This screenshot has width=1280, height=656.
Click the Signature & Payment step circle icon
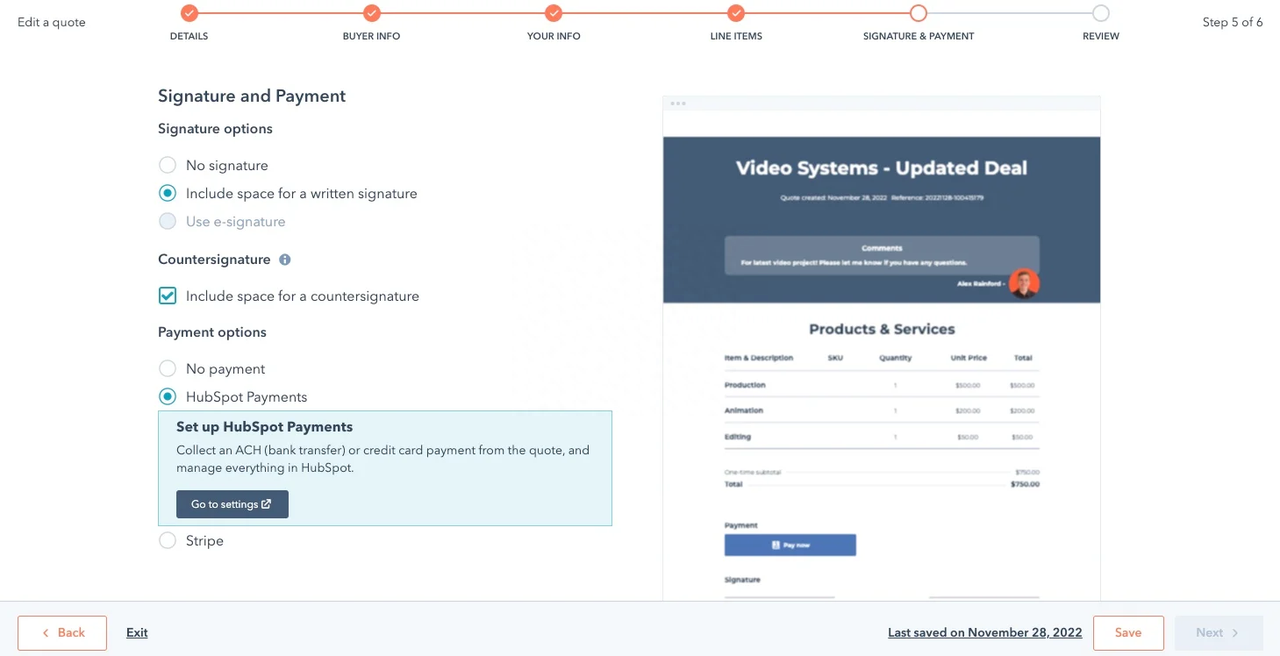pyautogui.click(x=918, y=13)
